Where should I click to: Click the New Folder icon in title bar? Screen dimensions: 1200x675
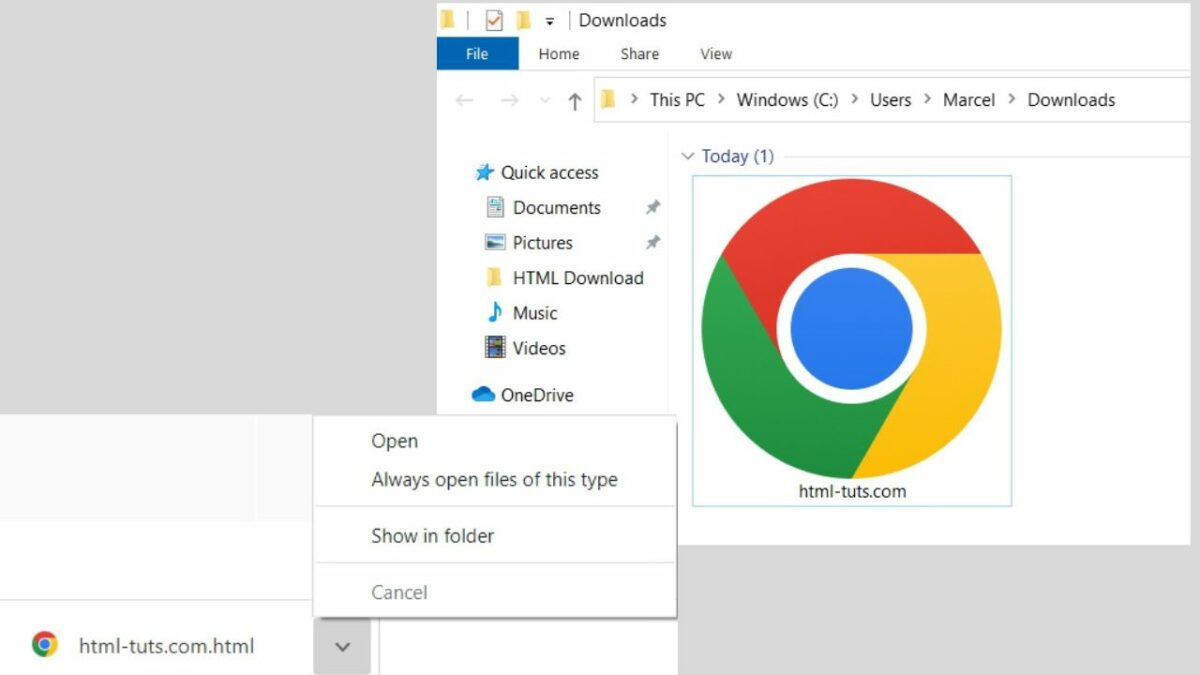pos(523,20)
